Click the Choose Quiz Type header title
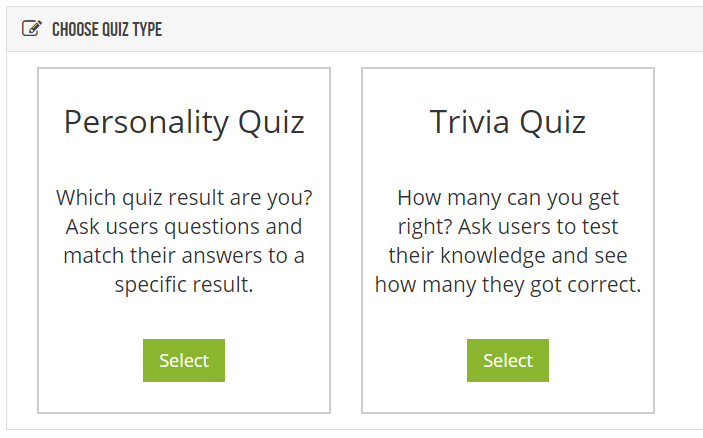703x438 pixels. point(107,30)
